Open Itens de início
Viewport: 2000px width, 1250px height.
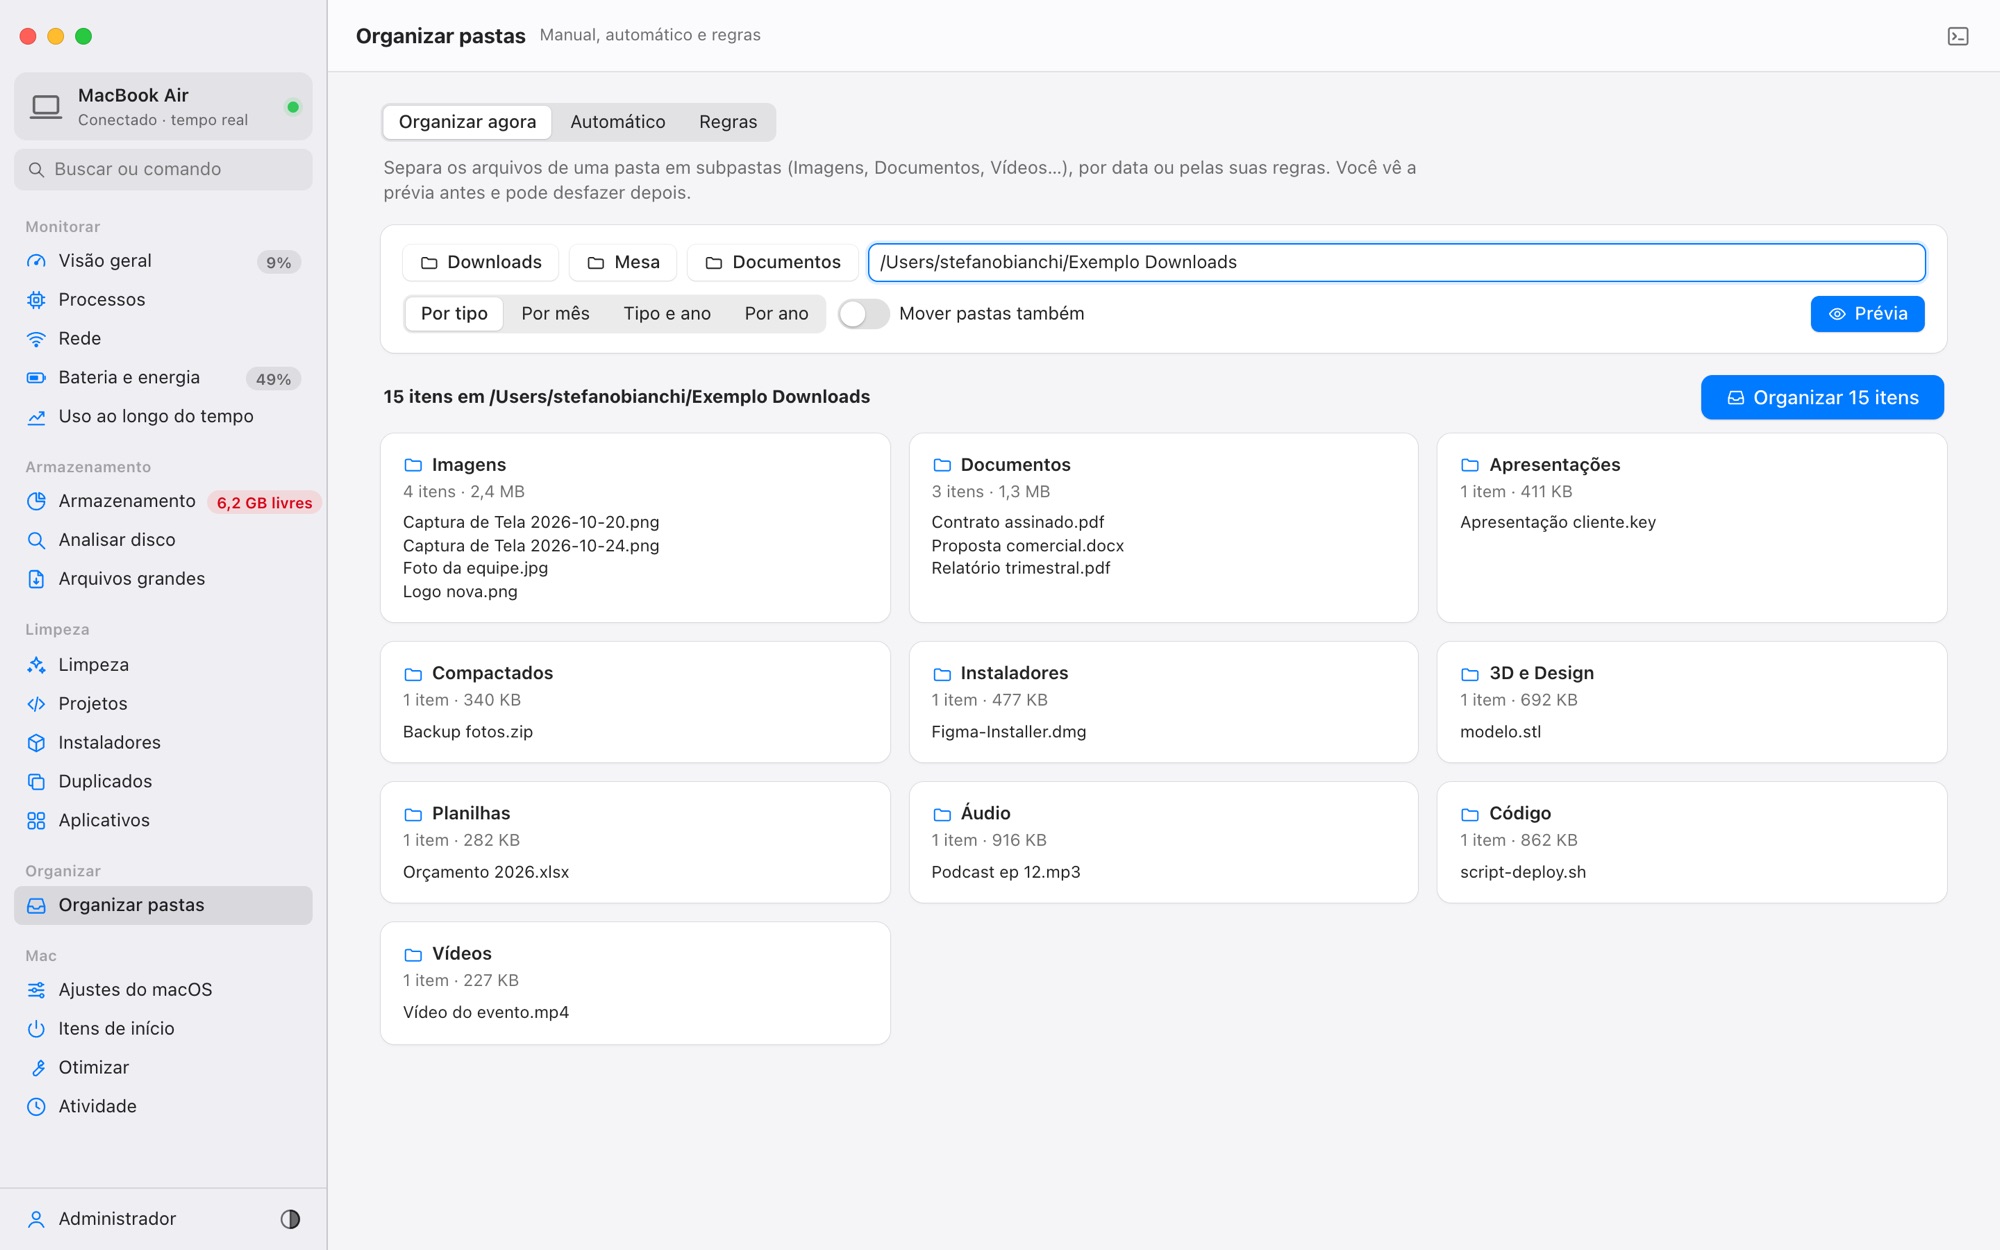tap(163, 1029)
